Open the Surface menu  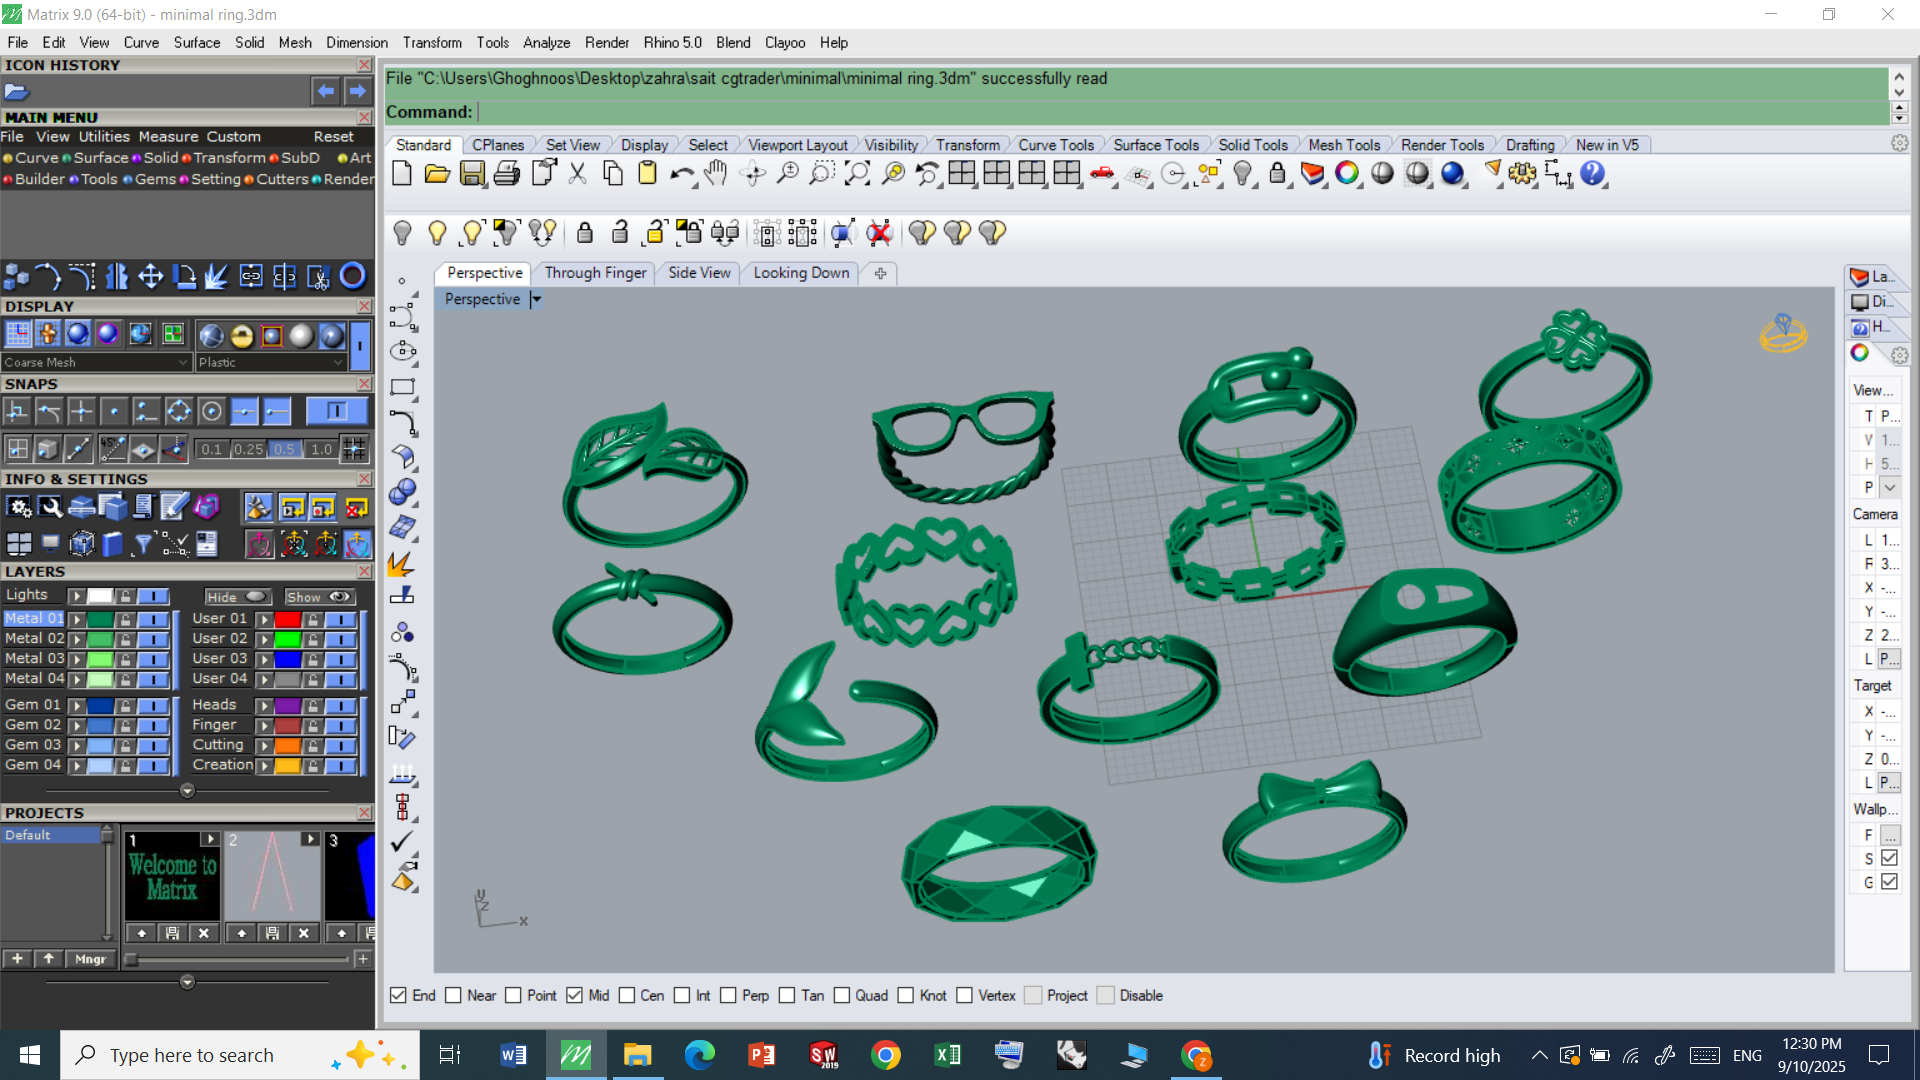pyautogui.click(x=196, y=43)
